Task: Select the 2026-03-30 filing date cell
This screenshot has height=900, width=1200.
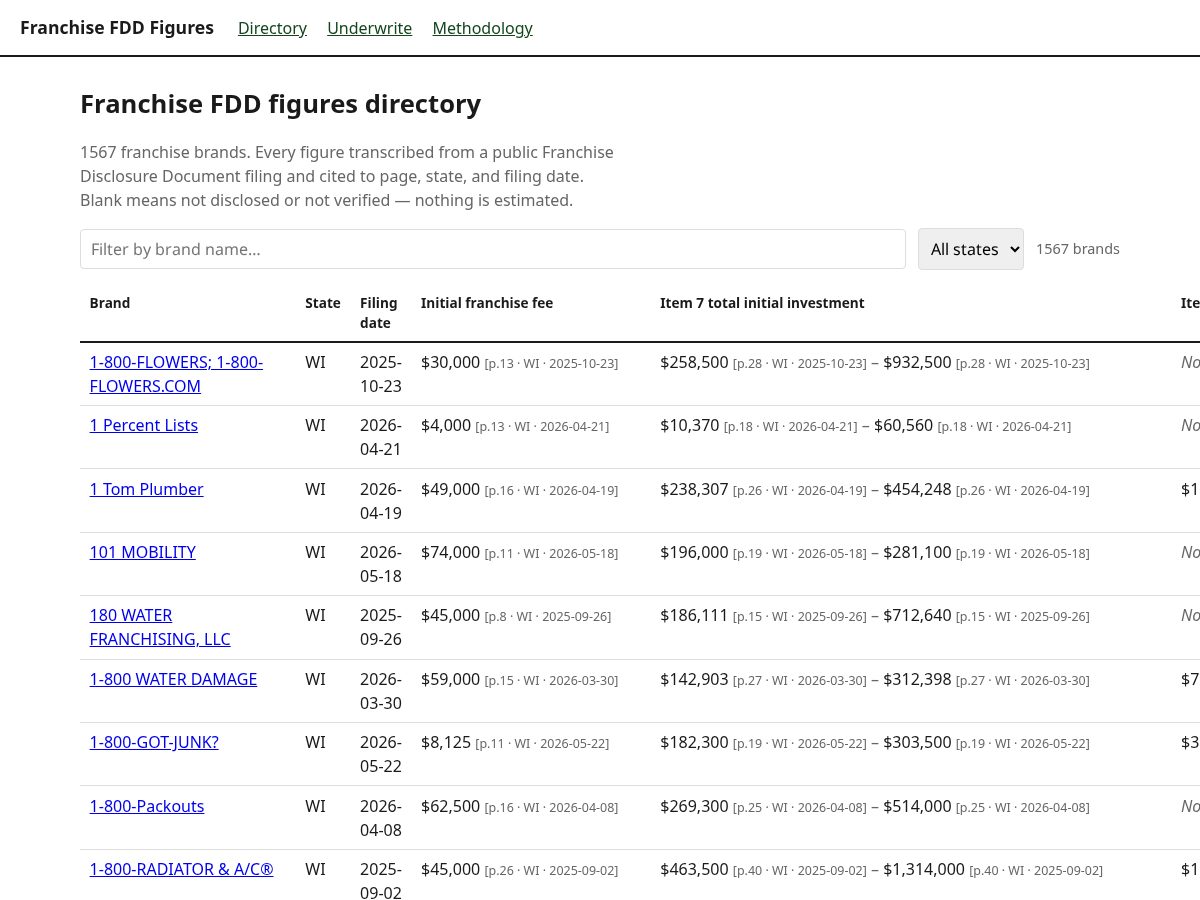Action: (381, 691)
